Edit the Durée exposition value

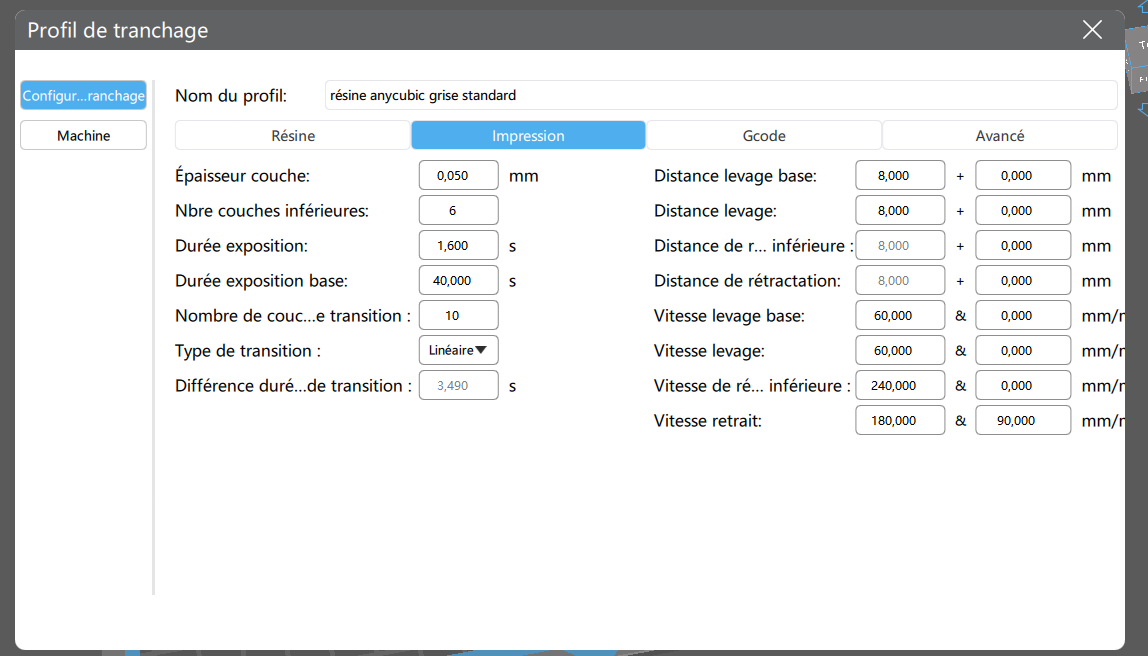coord(458,245)
